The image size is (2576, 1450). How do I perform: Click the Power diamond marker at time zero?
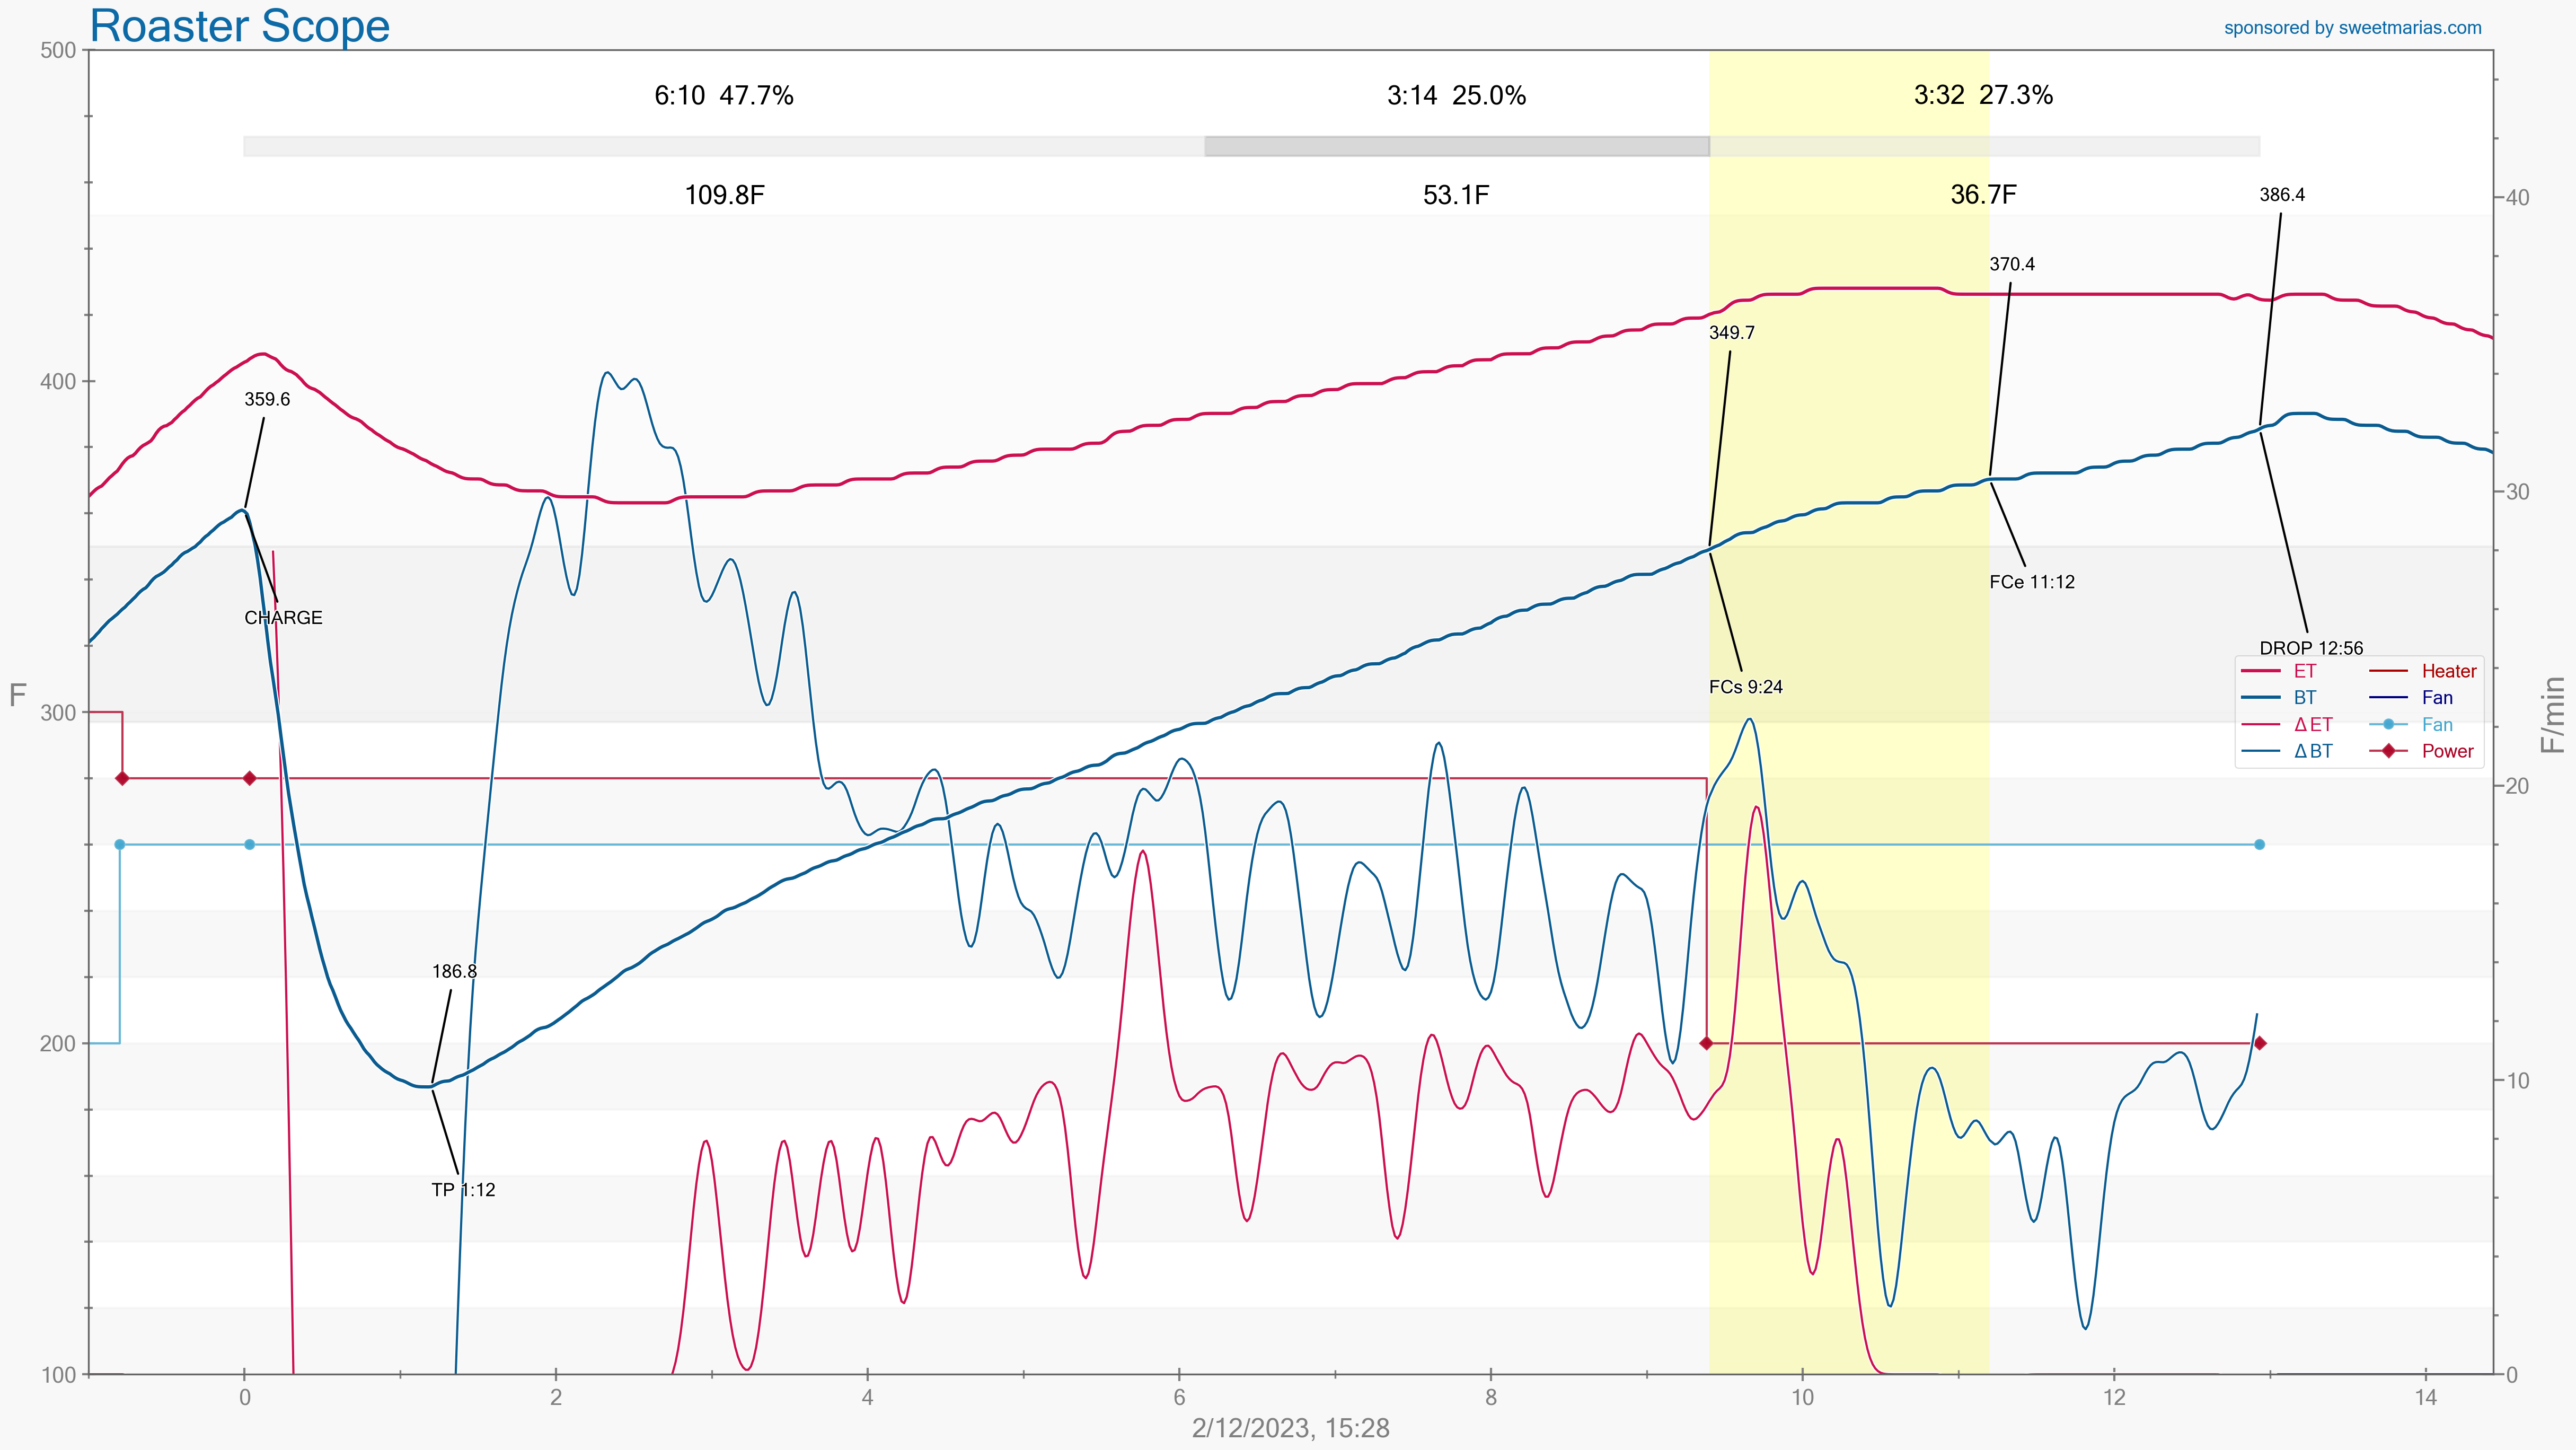pyautogui.click(x=250, y=778)
